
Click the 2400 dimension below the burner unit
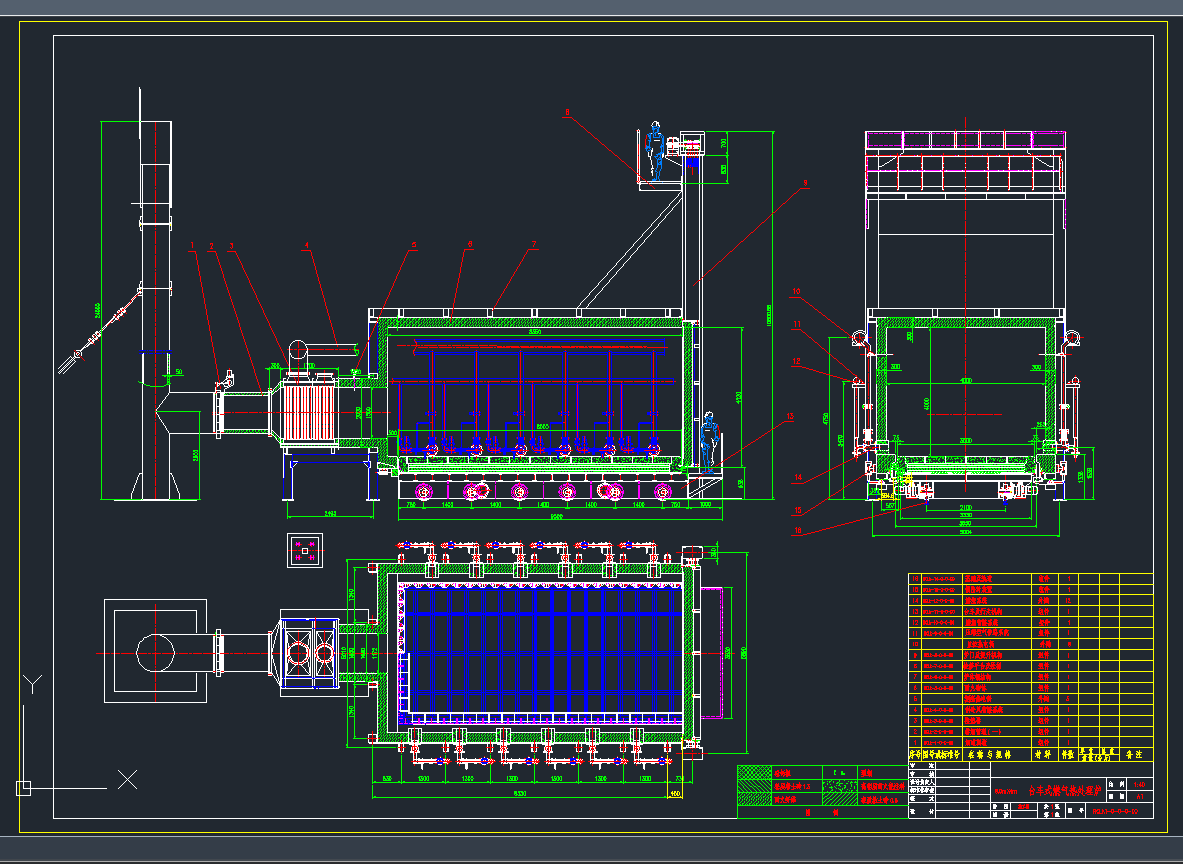click(329, 513)
